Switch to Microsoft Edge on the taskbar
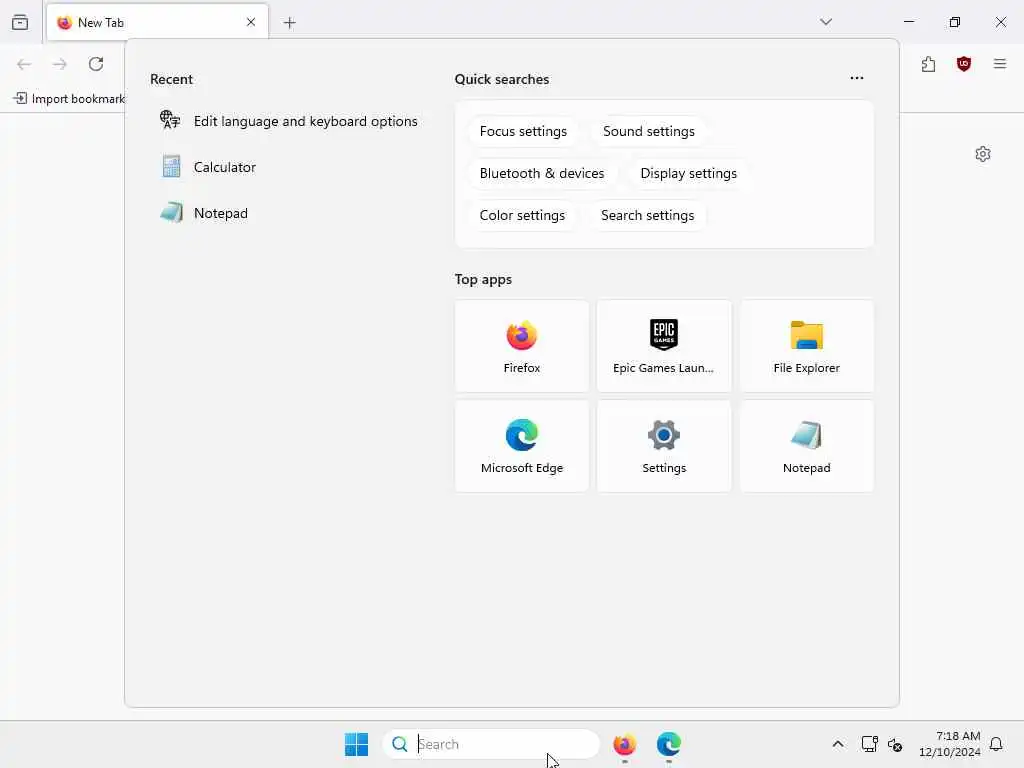Screen dimensions: 1024x768 (x=669, y=744)
